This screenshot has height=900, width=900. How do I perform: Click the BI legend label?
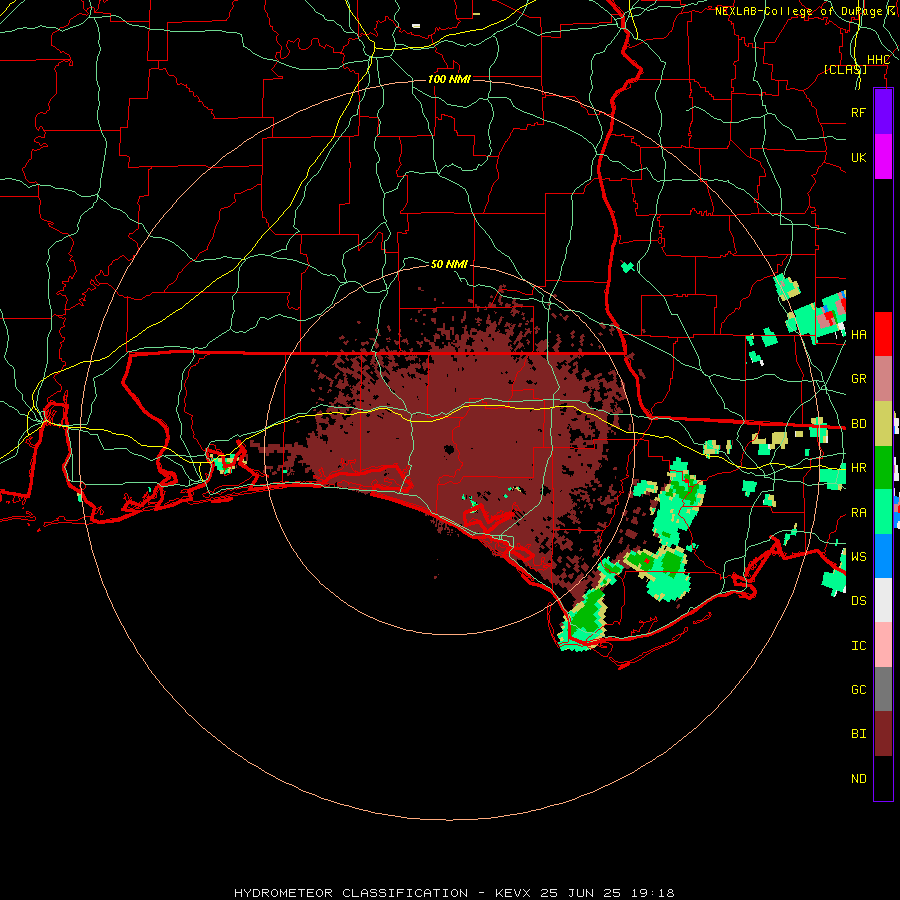click(858, 734)
